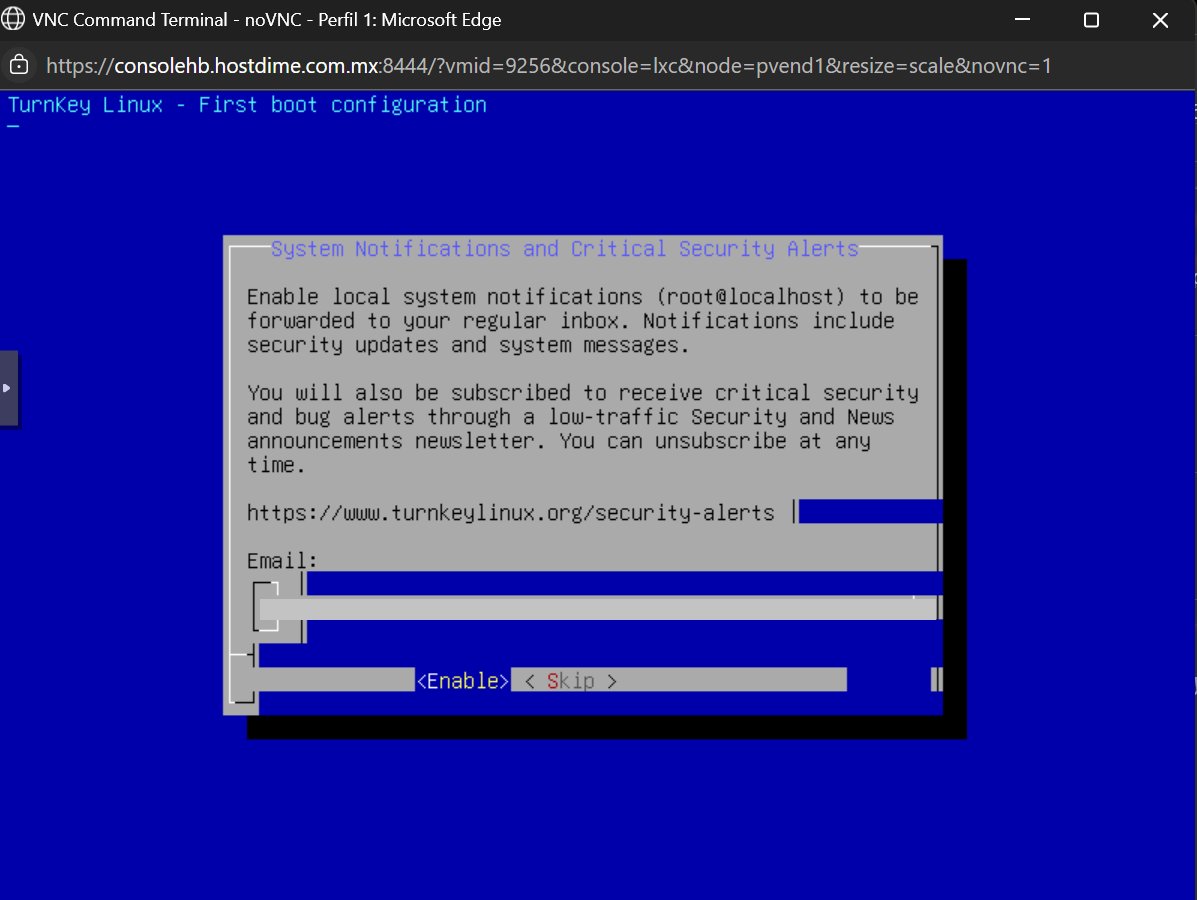Viewport: 1197px width, 900px height.
Task: Expand the noVNC control bar handle
Action: (x=8, y=388)
